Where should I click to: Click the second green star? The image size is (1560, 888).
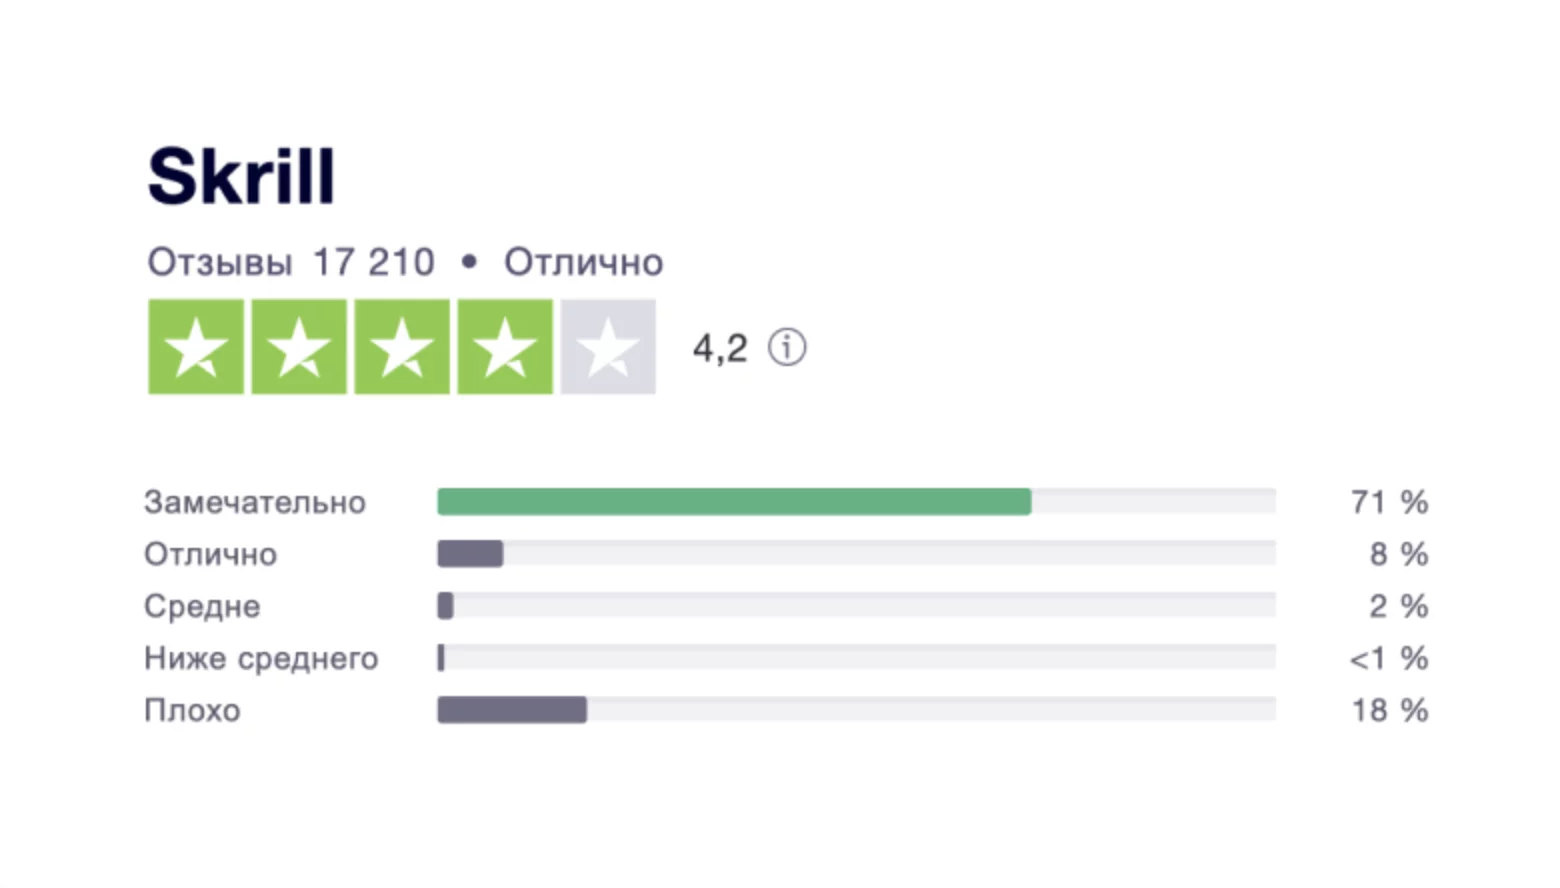click(x=299, y=346)
